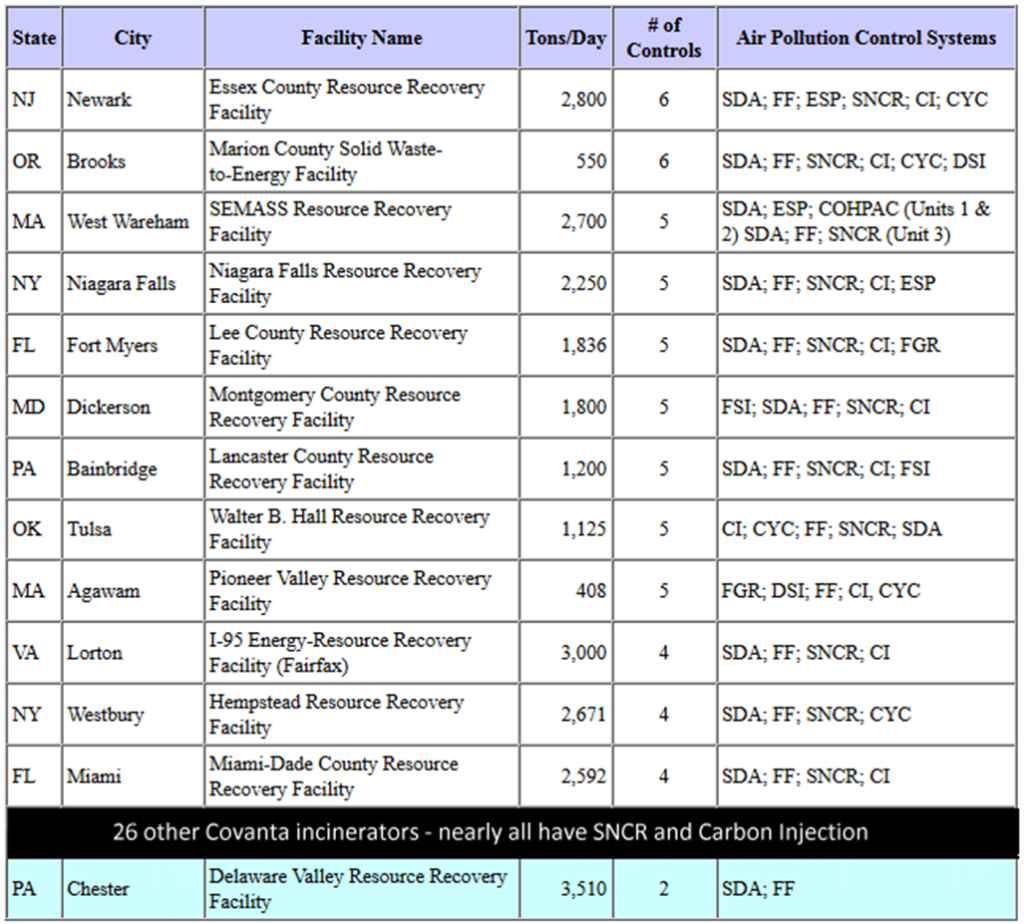1024x924 pixels.
Task: Click the State column header
Action: (x=33, y=38)
